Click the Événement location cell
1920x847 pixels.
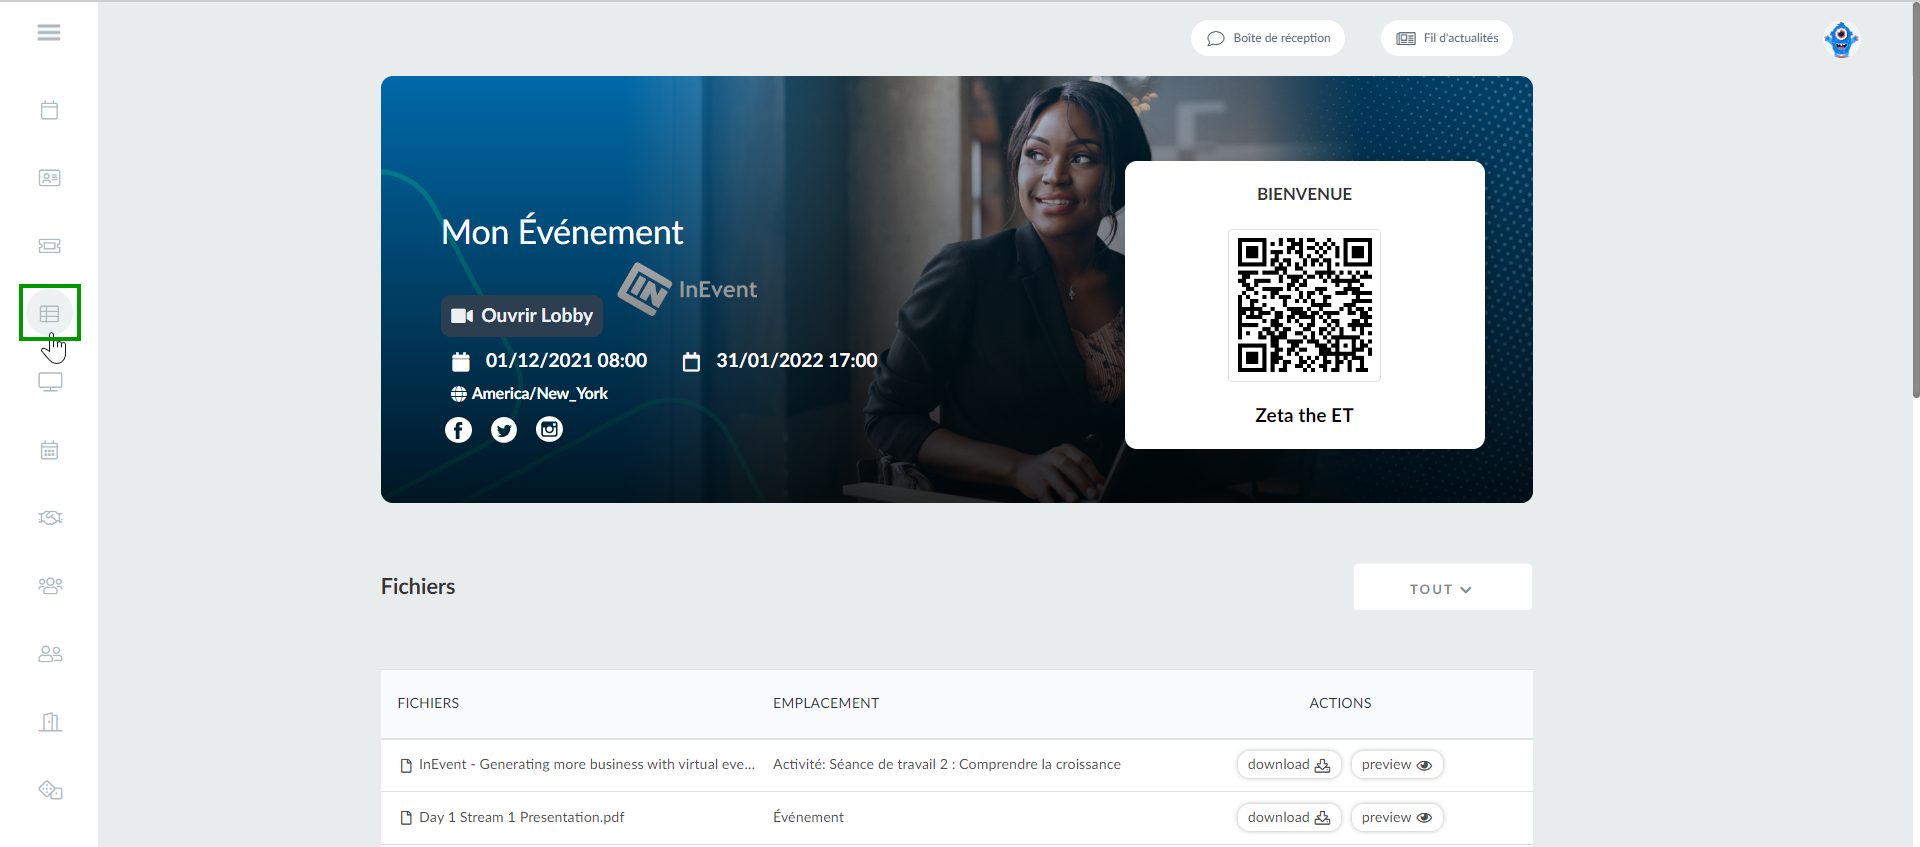tap(808, 818)
